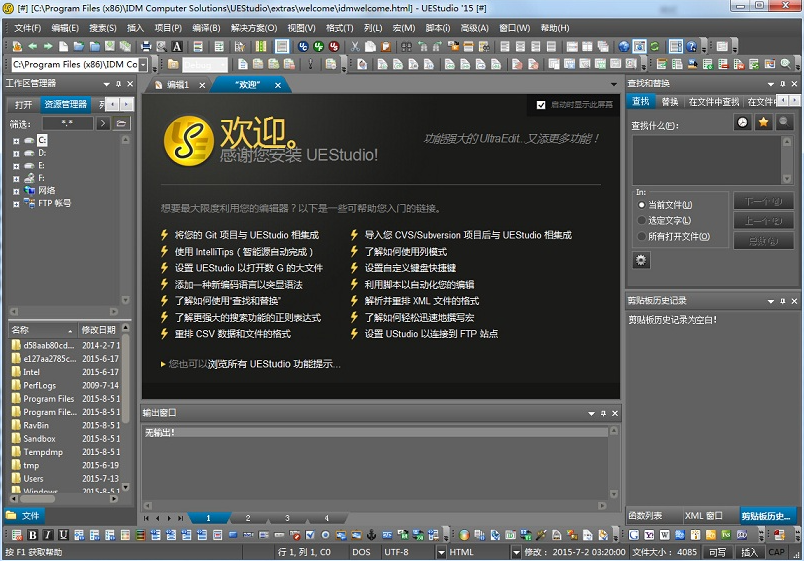Open the 浏览所有 UEStudio 功能提示 link

tap(254, 364)
